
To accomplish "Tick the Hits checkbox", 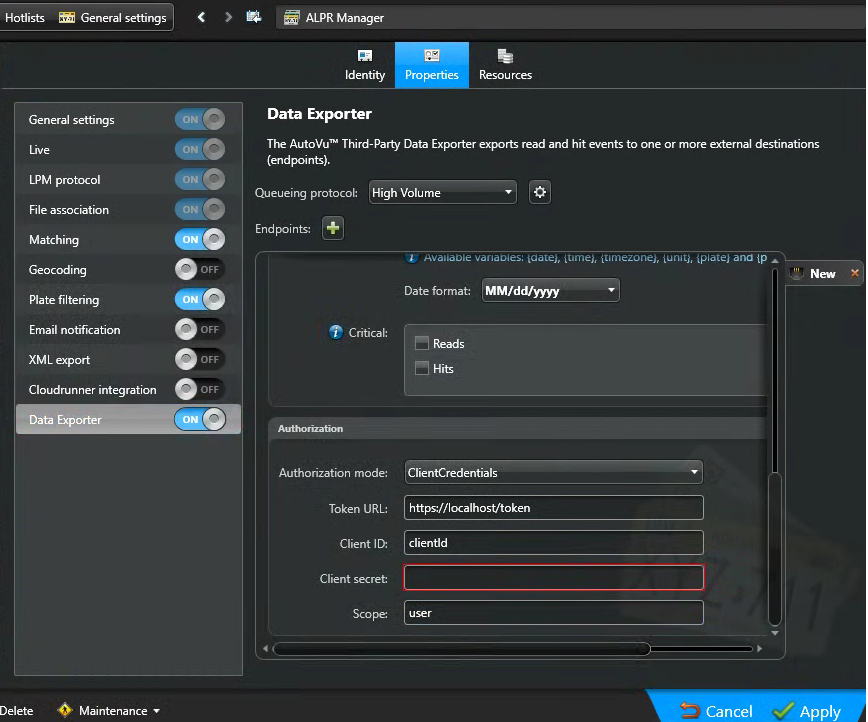I will 422,368.
